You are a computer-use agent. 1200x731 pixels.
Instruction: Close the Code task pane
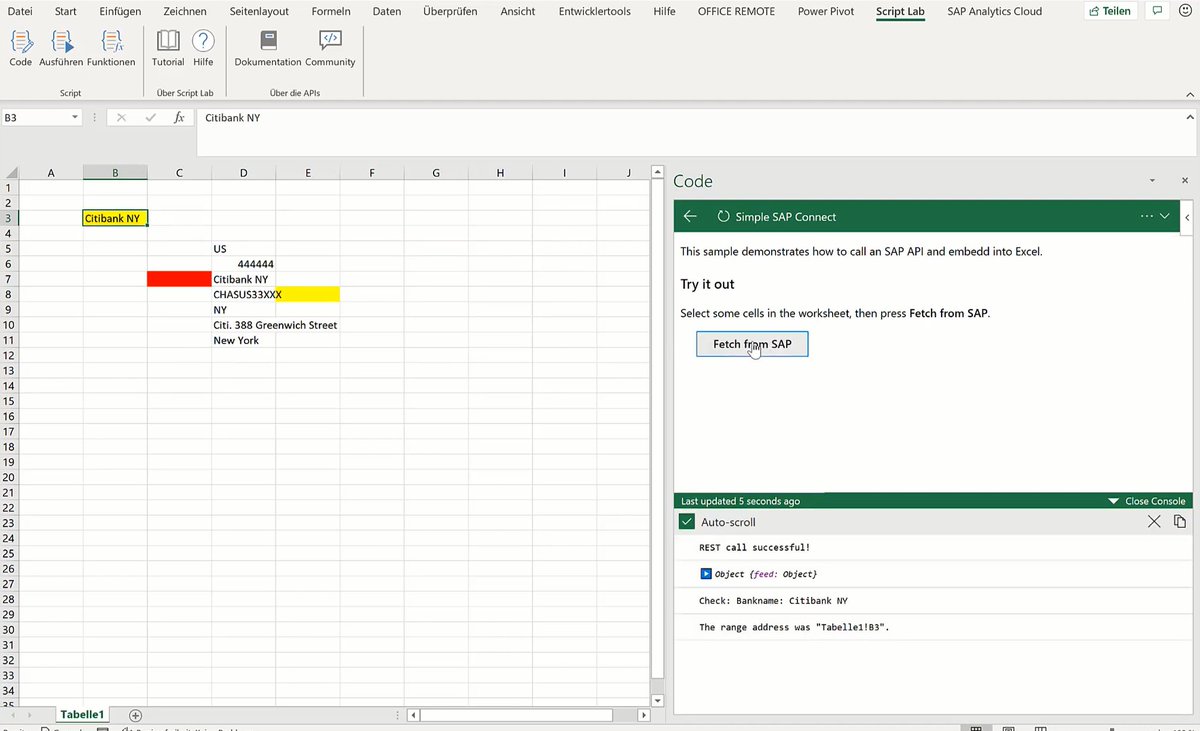(x=1185, y=181)
